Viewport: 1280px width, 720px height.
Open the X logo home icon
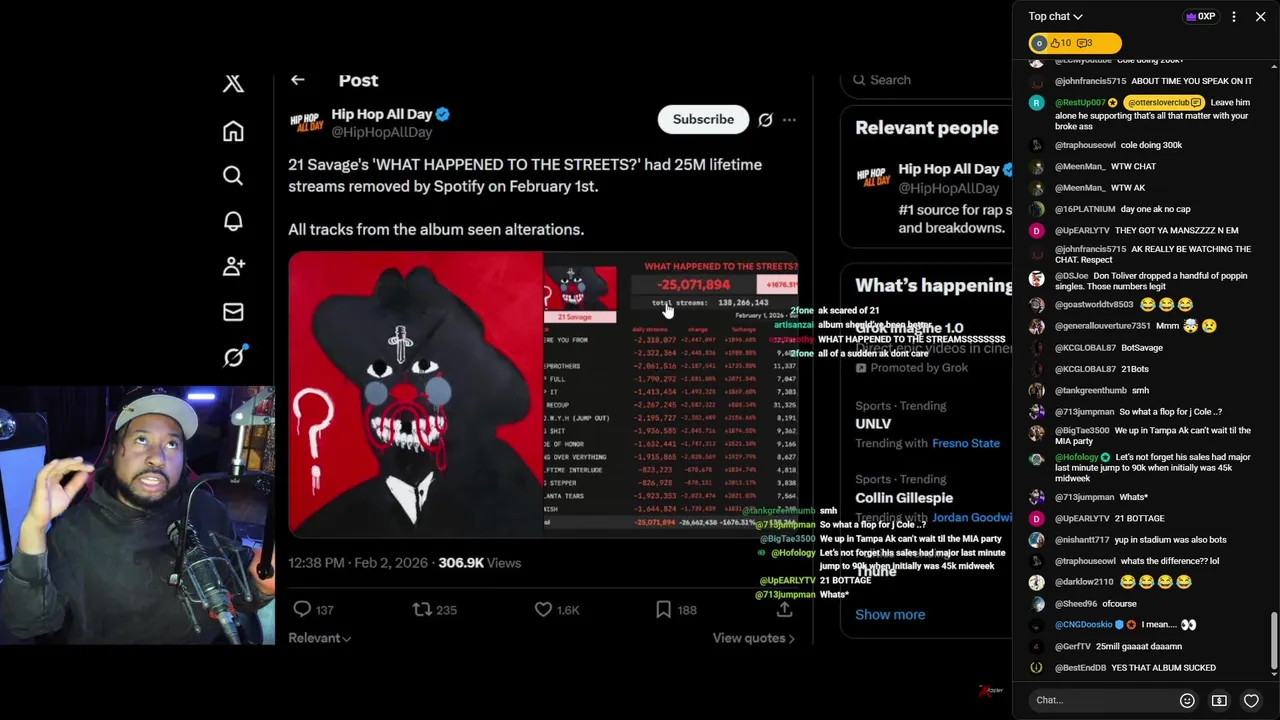[x=233, y=83]
